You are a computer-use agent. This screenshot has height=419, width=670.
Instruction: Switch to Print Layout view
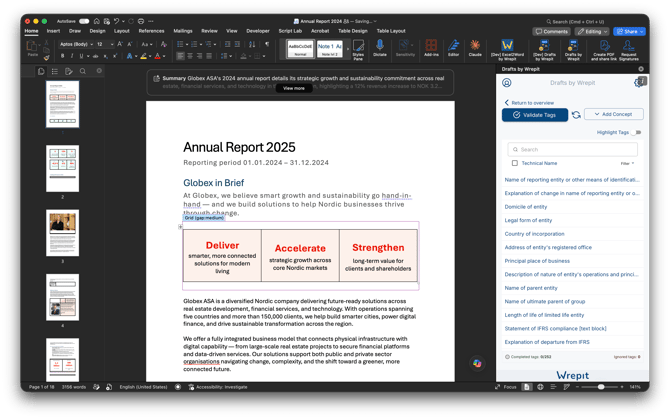point(526,387)
